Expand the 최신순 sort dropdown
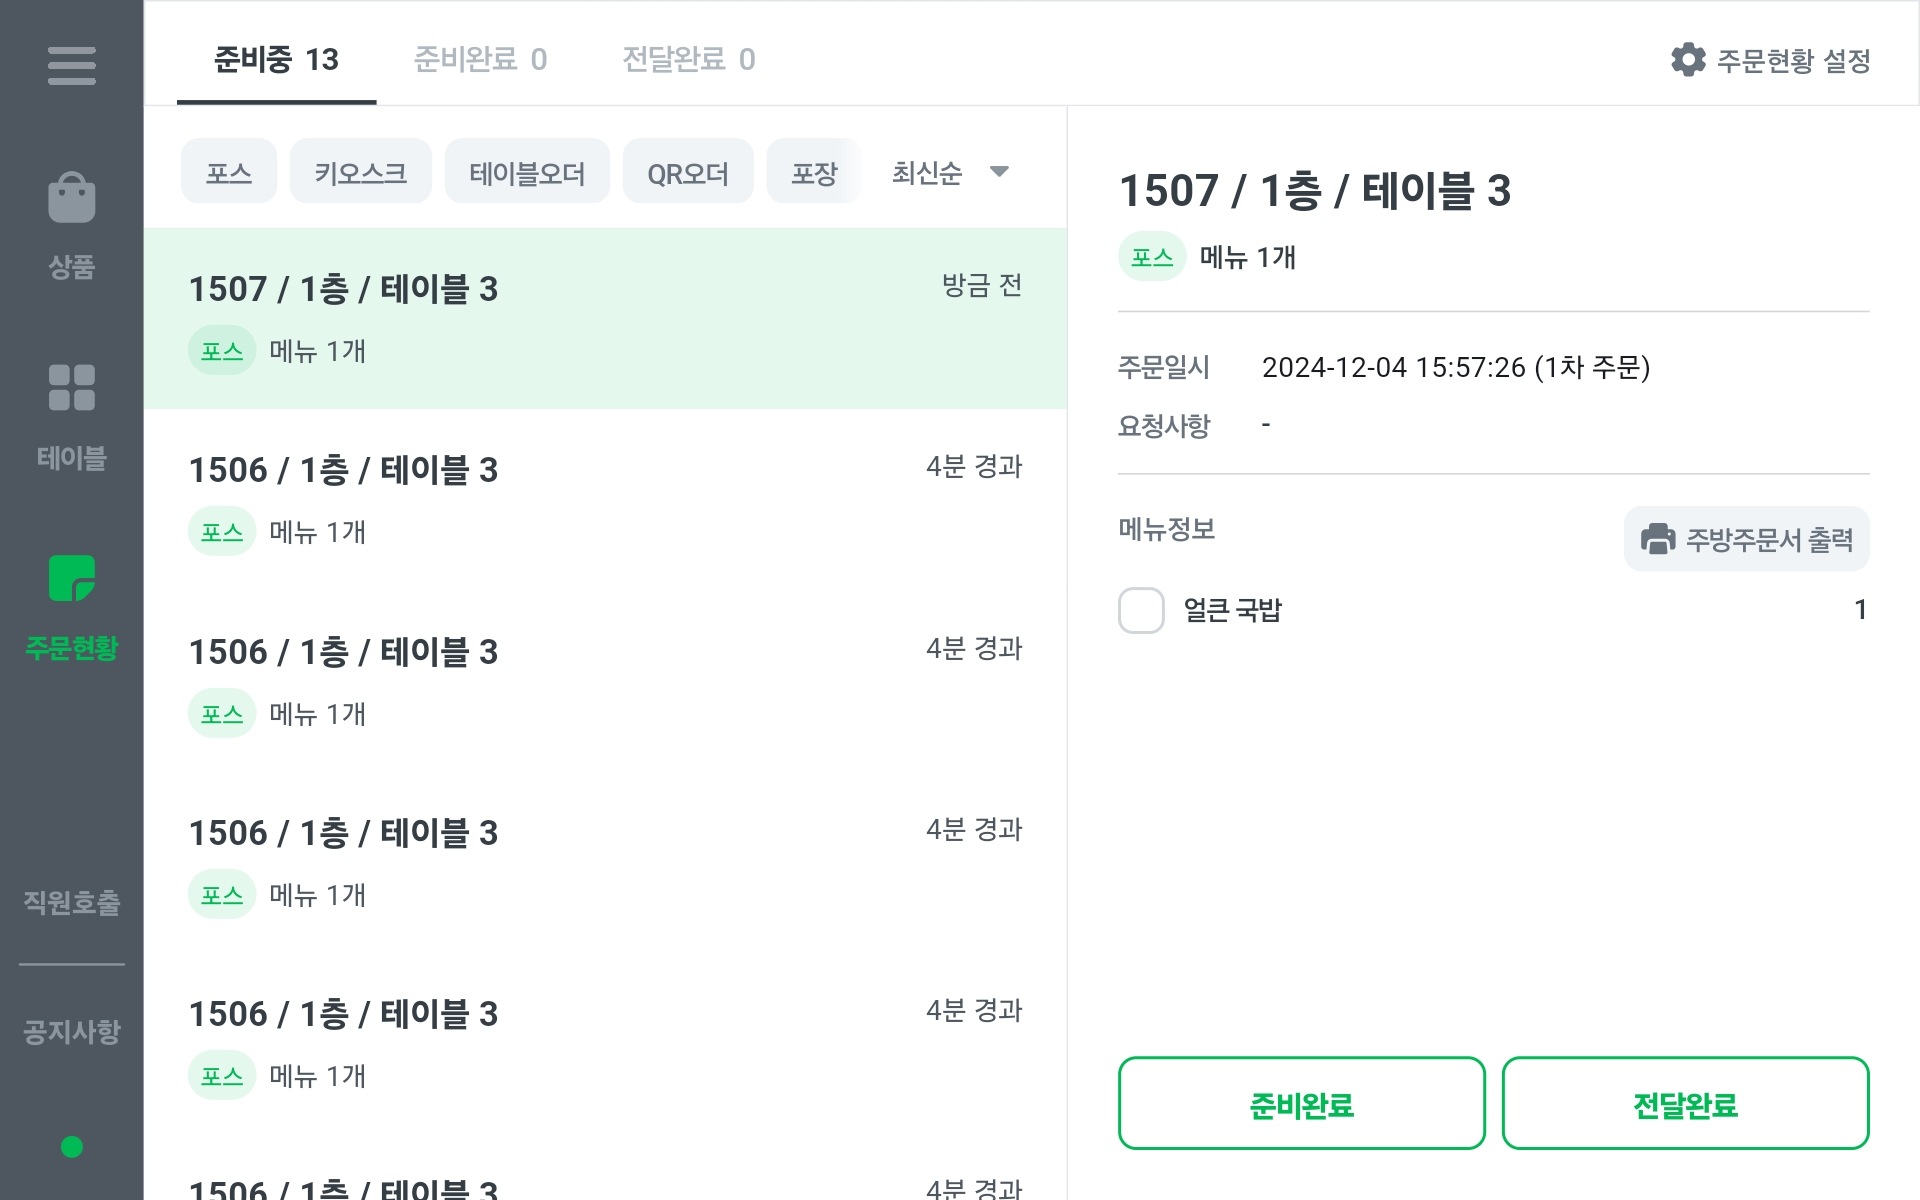 click(x=950, y=172)
